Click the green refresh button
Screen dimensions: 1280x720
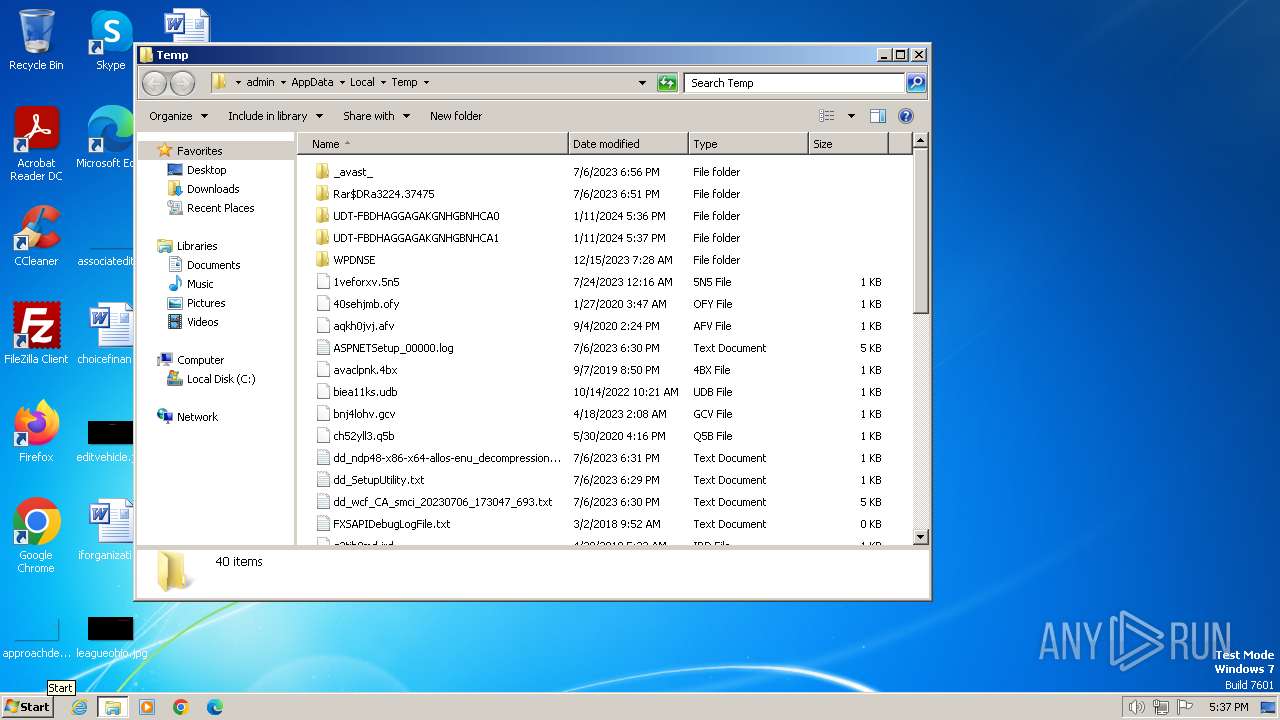click(x=667, y=83)
